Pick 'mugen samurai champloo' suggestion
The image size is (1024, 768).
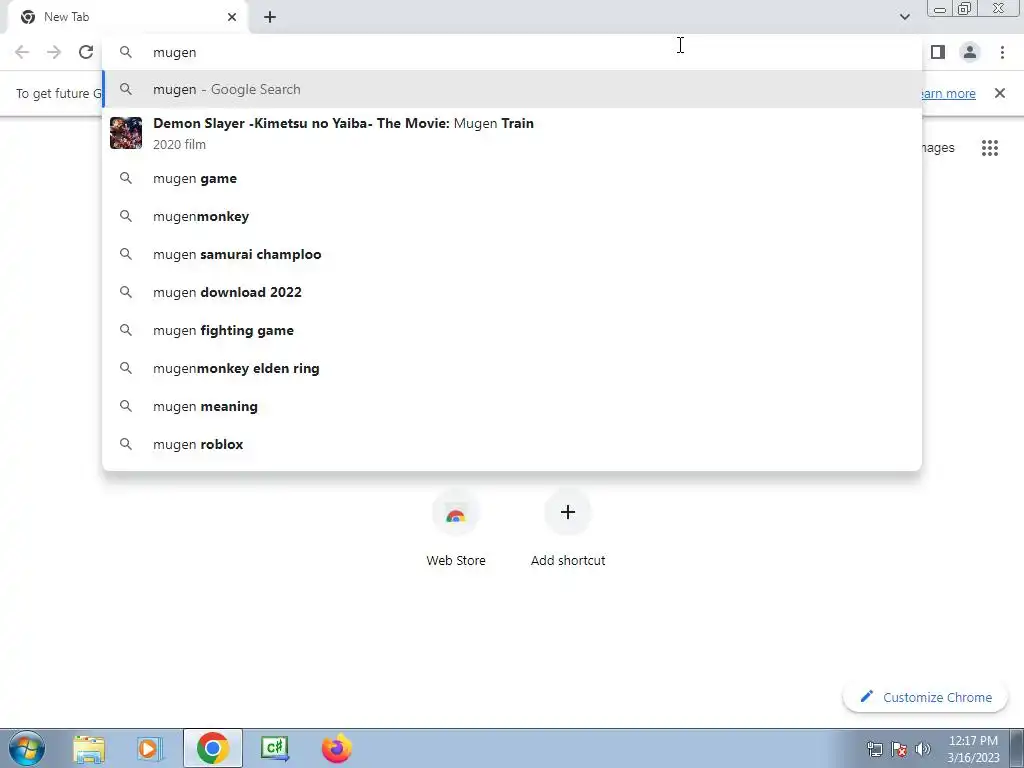(x=513, y=254)
